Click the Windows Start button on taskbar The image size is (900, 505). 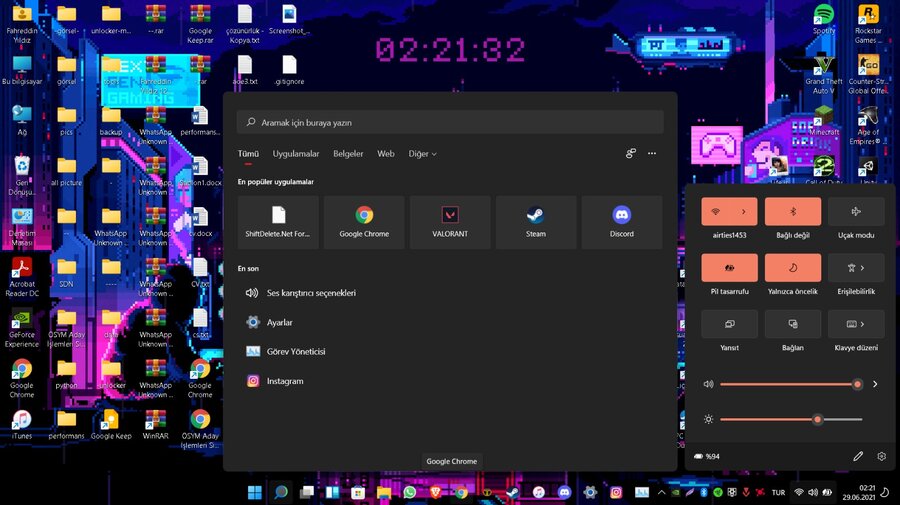click(x=255, y=492)
